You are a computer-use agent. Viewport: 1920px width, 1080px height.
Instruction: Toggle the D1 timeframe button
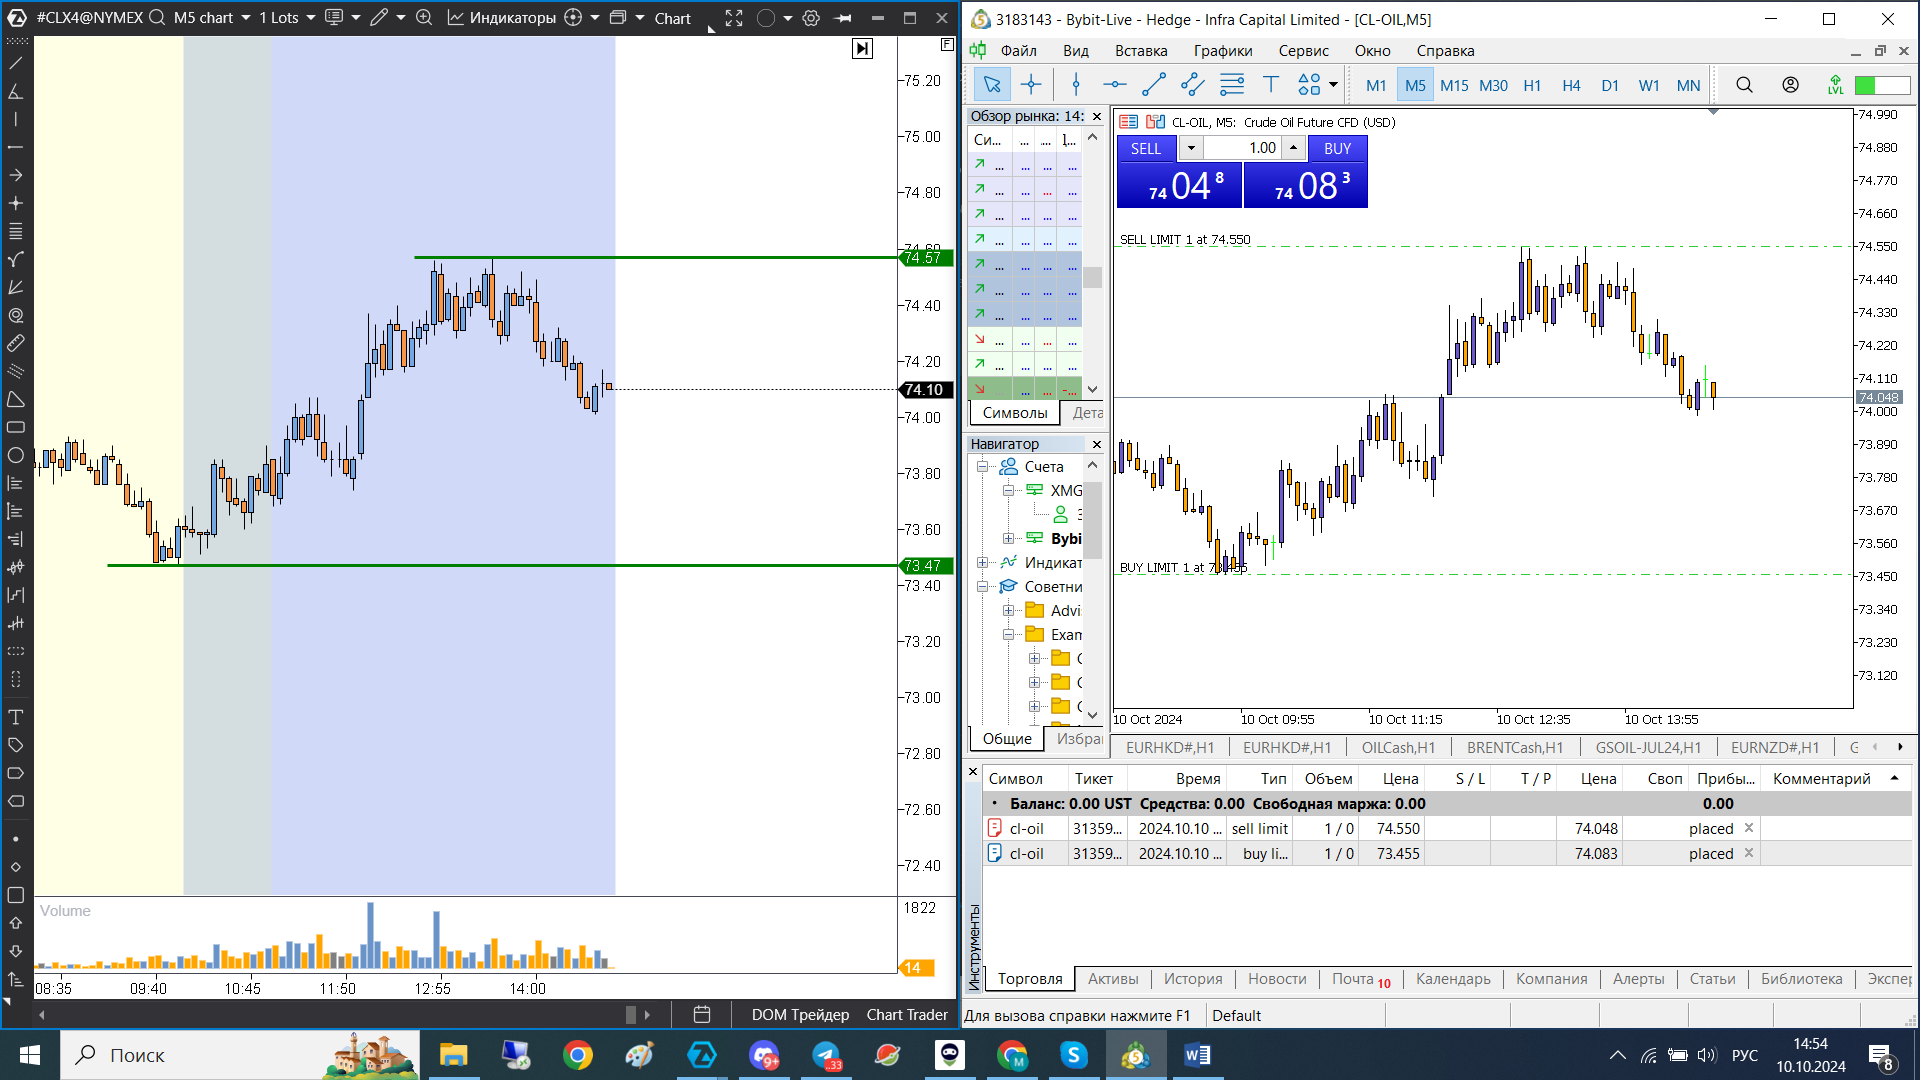tap(1610, 85)
